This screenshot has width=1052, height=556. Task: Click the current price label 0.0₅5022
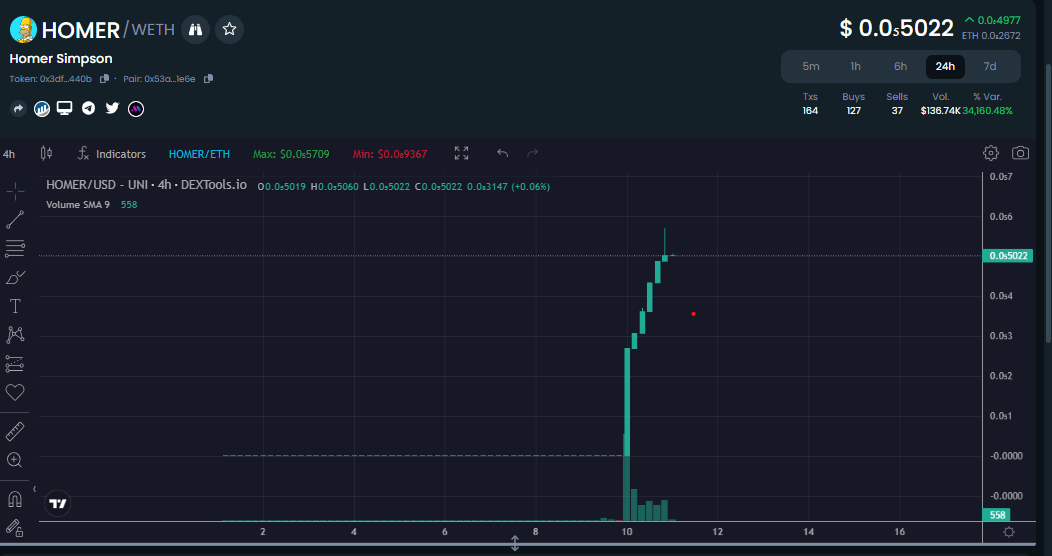[1007, 256]
